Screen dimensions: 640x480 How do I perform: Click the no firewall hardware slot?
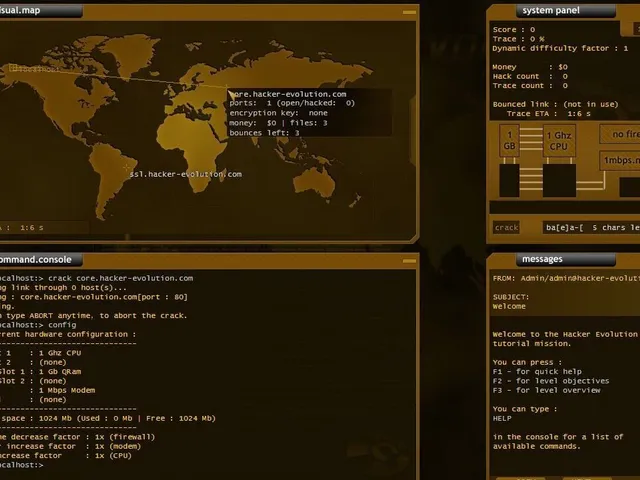(x=620, y=134)
